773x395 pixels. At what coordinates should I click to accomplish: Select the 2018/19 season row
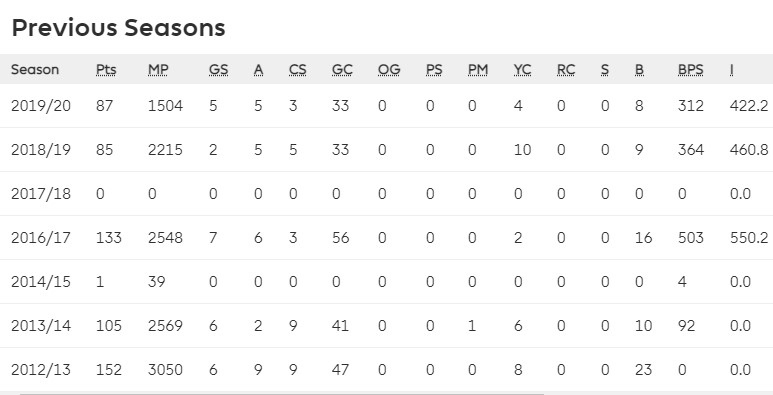coord(386,149)
